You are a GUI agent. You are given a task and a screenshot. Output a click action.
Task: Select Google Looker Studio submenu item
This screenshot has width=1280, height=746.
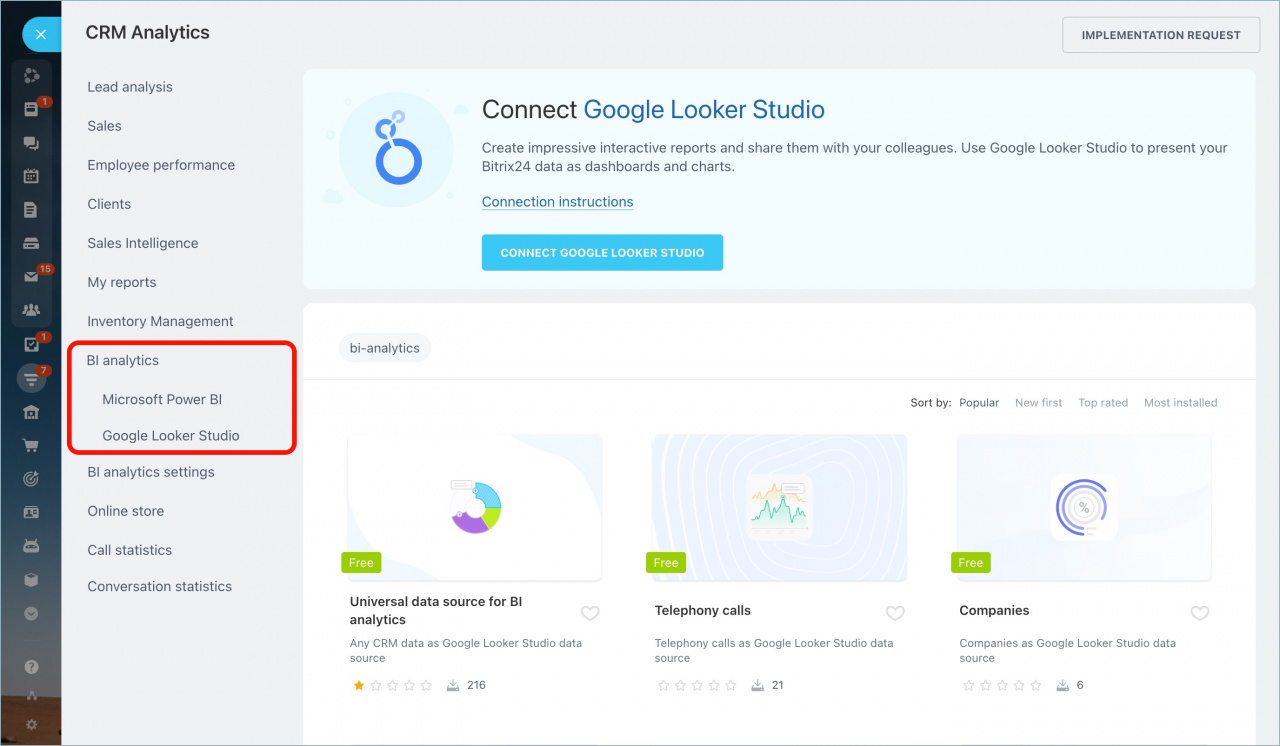(171, 436)
